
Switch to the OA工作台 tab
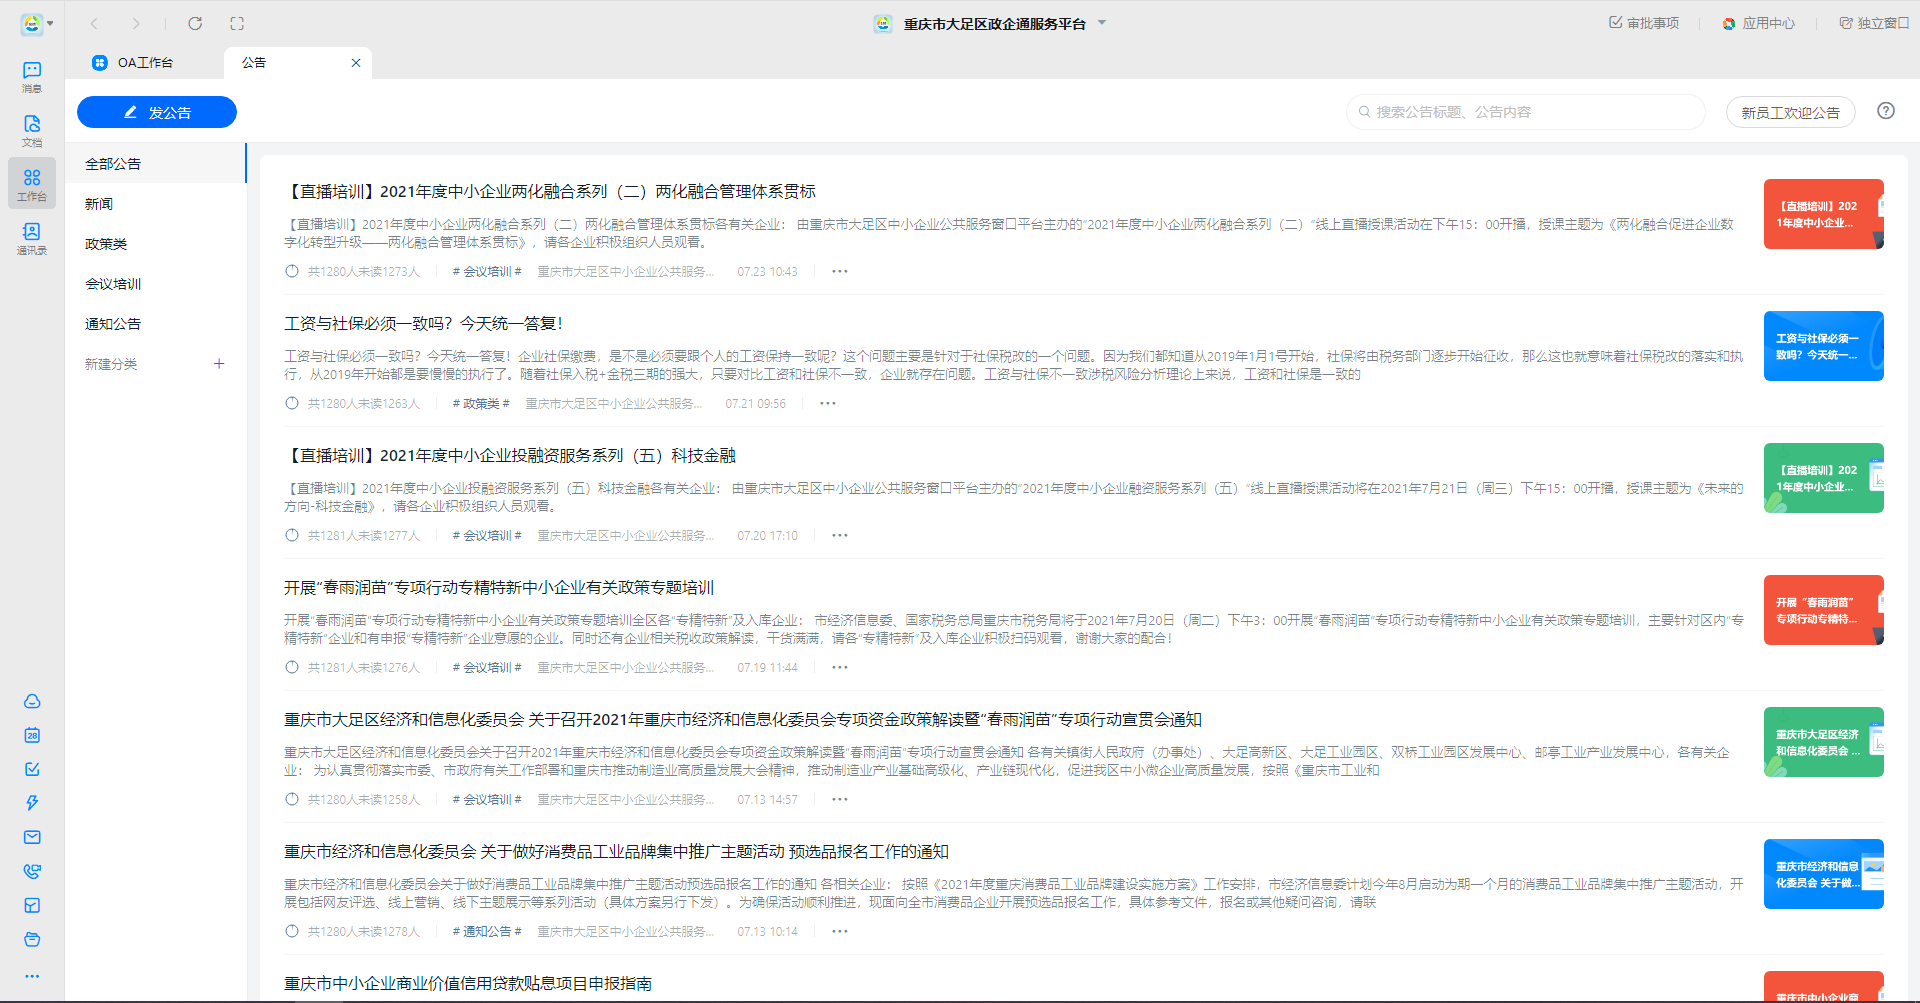[145, 62]
